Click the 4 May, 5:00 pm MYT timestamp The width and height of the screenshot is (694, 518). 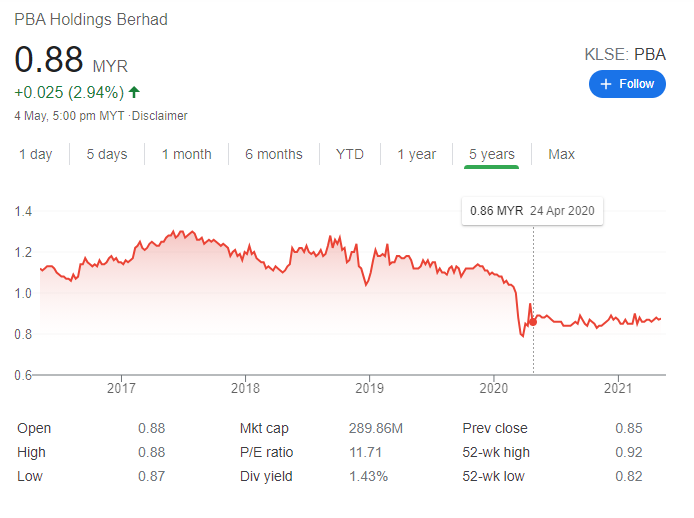(x=69, y=116)
